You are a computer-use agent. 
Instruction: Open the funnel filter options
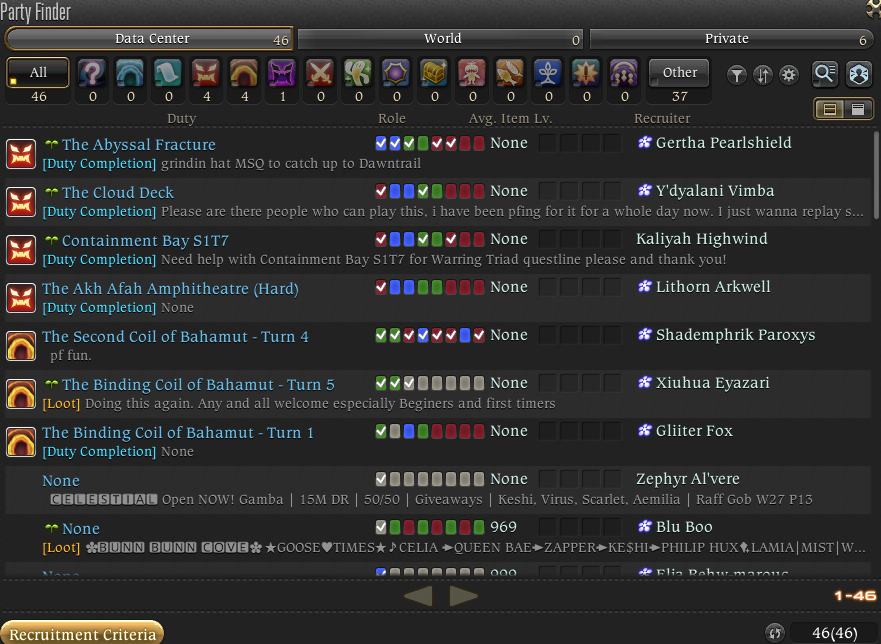click(x=737, y=75)
